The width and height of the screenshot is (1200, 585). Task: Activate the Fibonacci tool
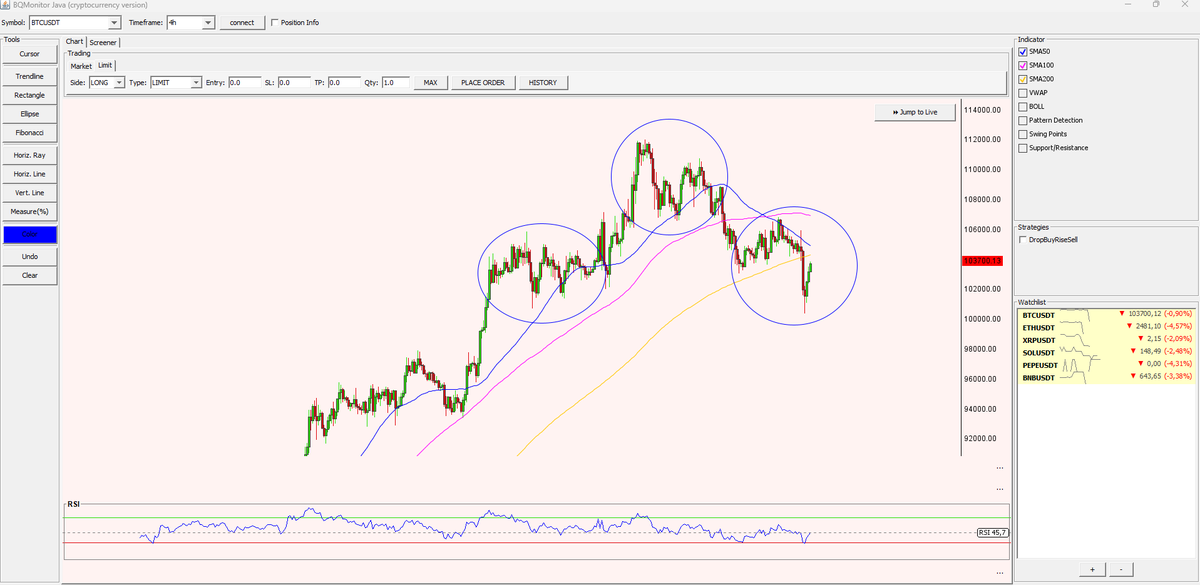tap(29, 133)
